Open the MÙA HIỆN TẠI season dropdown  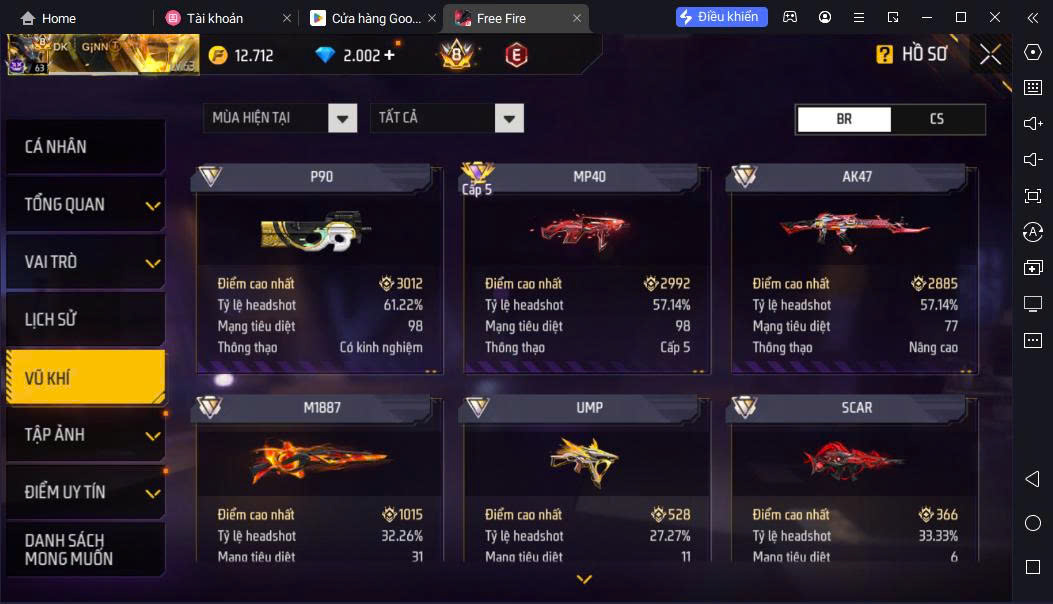click(280, 118)
